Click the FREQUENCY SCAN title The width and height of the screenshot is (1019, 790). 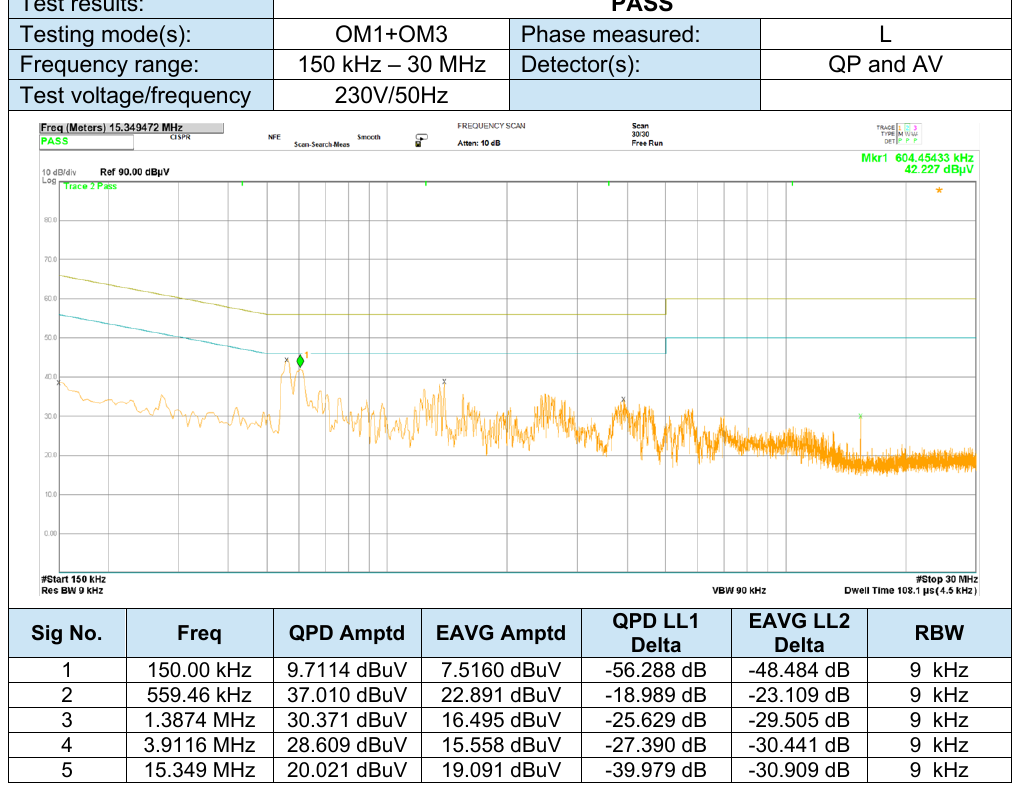click(x=491, y=126)
